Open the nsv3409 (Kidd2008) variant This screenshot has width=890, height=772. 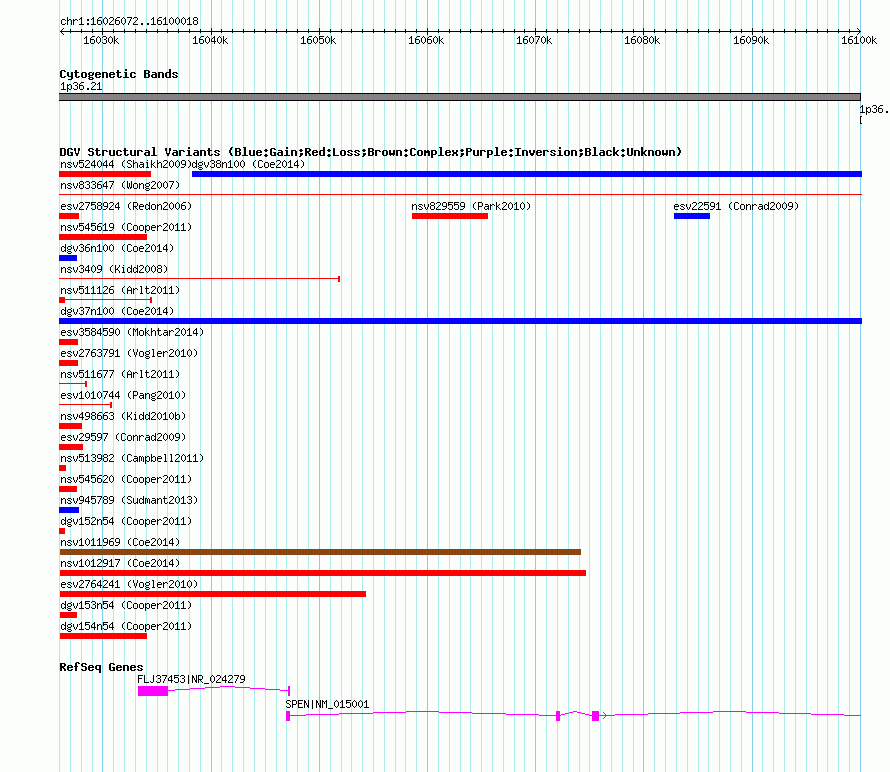point(114,269)
